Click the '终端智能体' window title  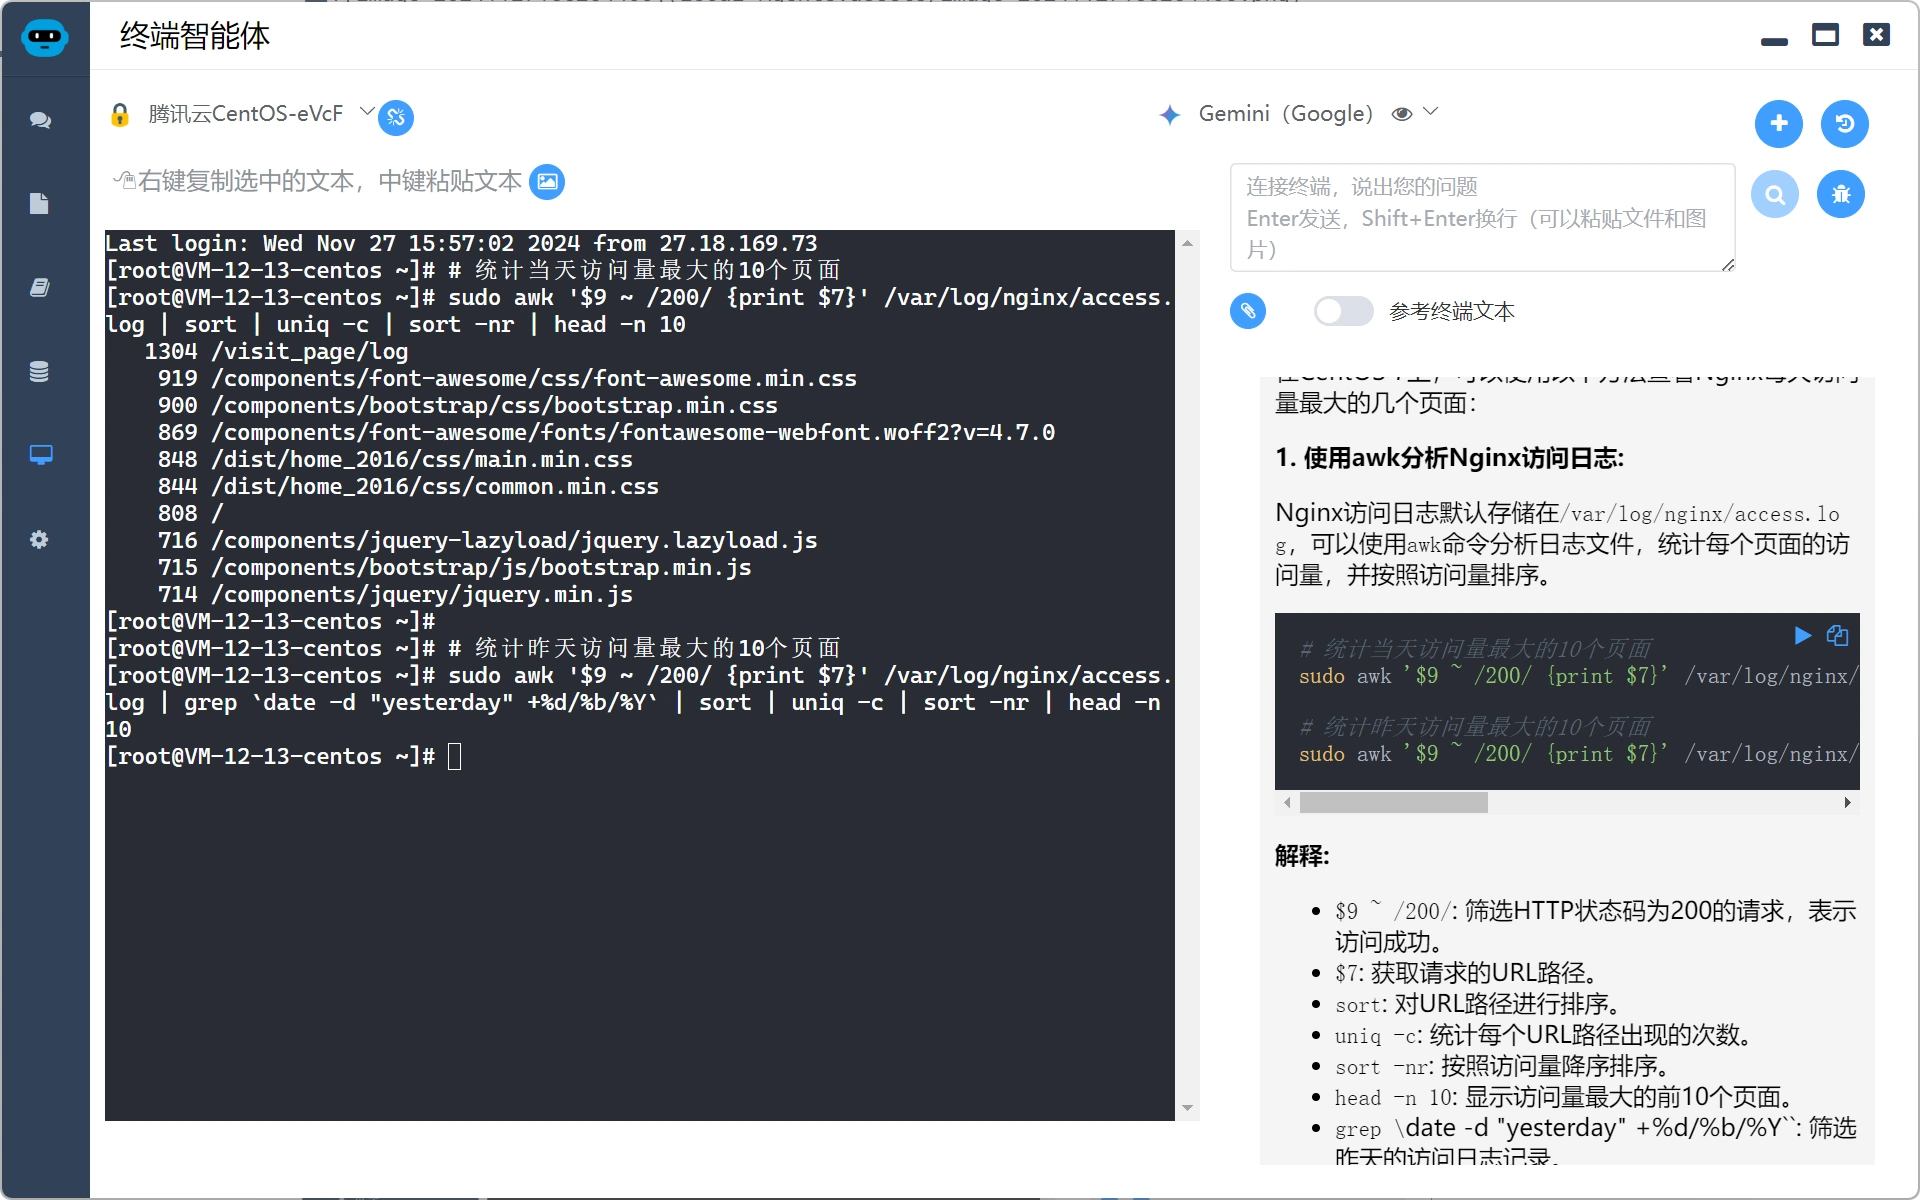[195, 36]
